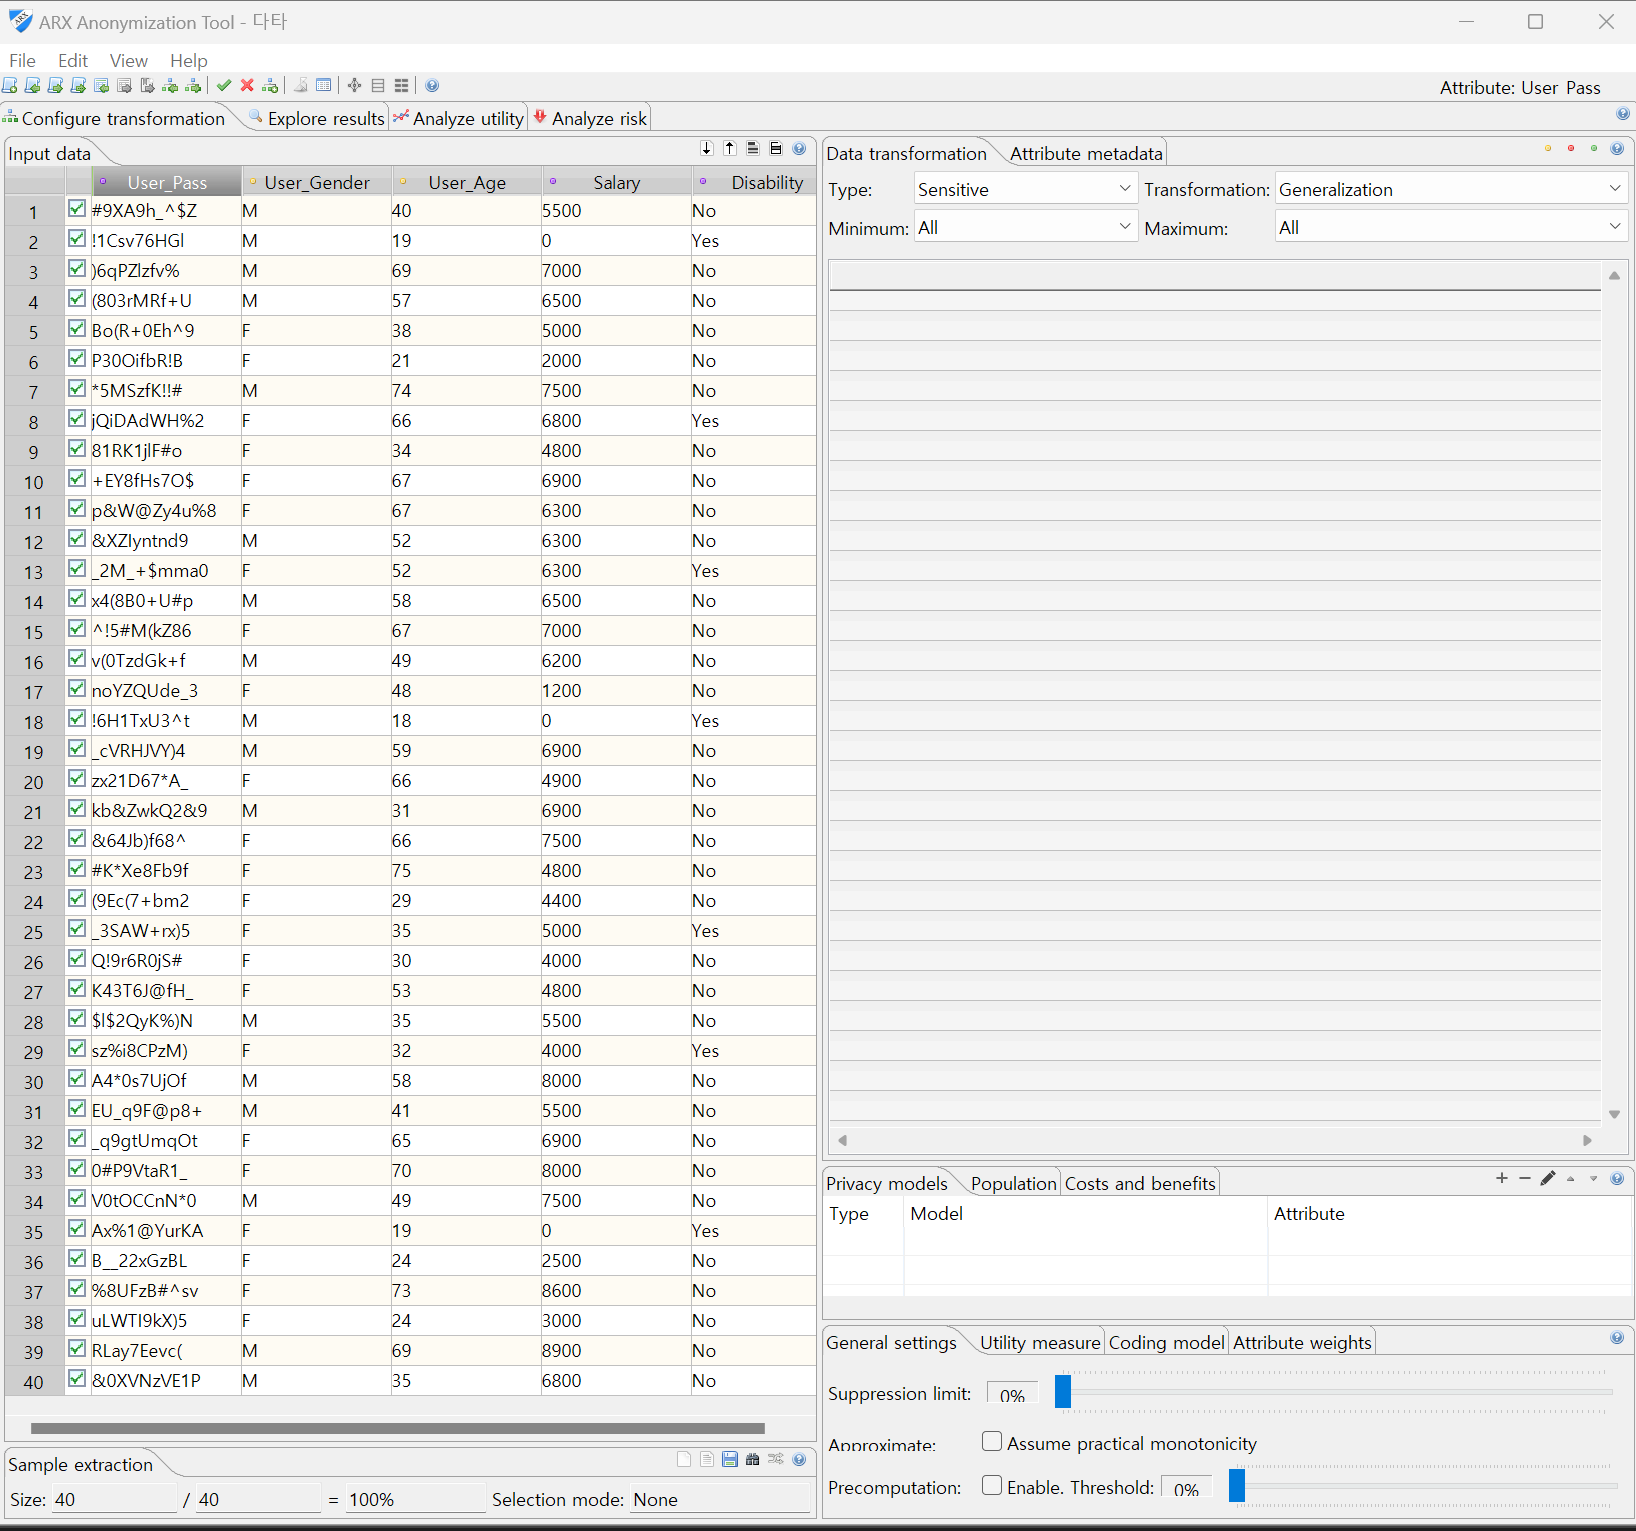Viewport: 1636px width, 1531px height.
Task: Open the Costs and benefits tab
Action: pyautogui.click(x=1140, y=1183)
